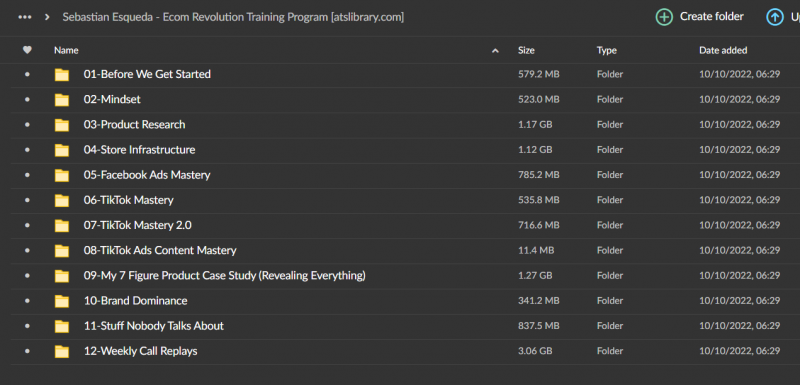
Task: Toggle favorite dot for 05-Facebook Ads Mastery
Action: click(27, 175)
